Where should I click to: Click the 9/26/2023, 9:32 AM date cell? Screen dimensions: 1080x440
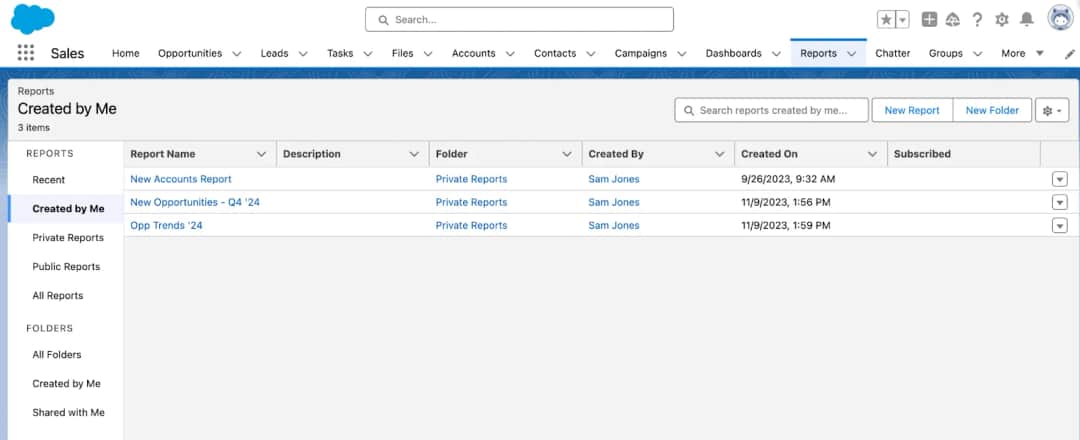pyautogui.click(x=788, y=179)
